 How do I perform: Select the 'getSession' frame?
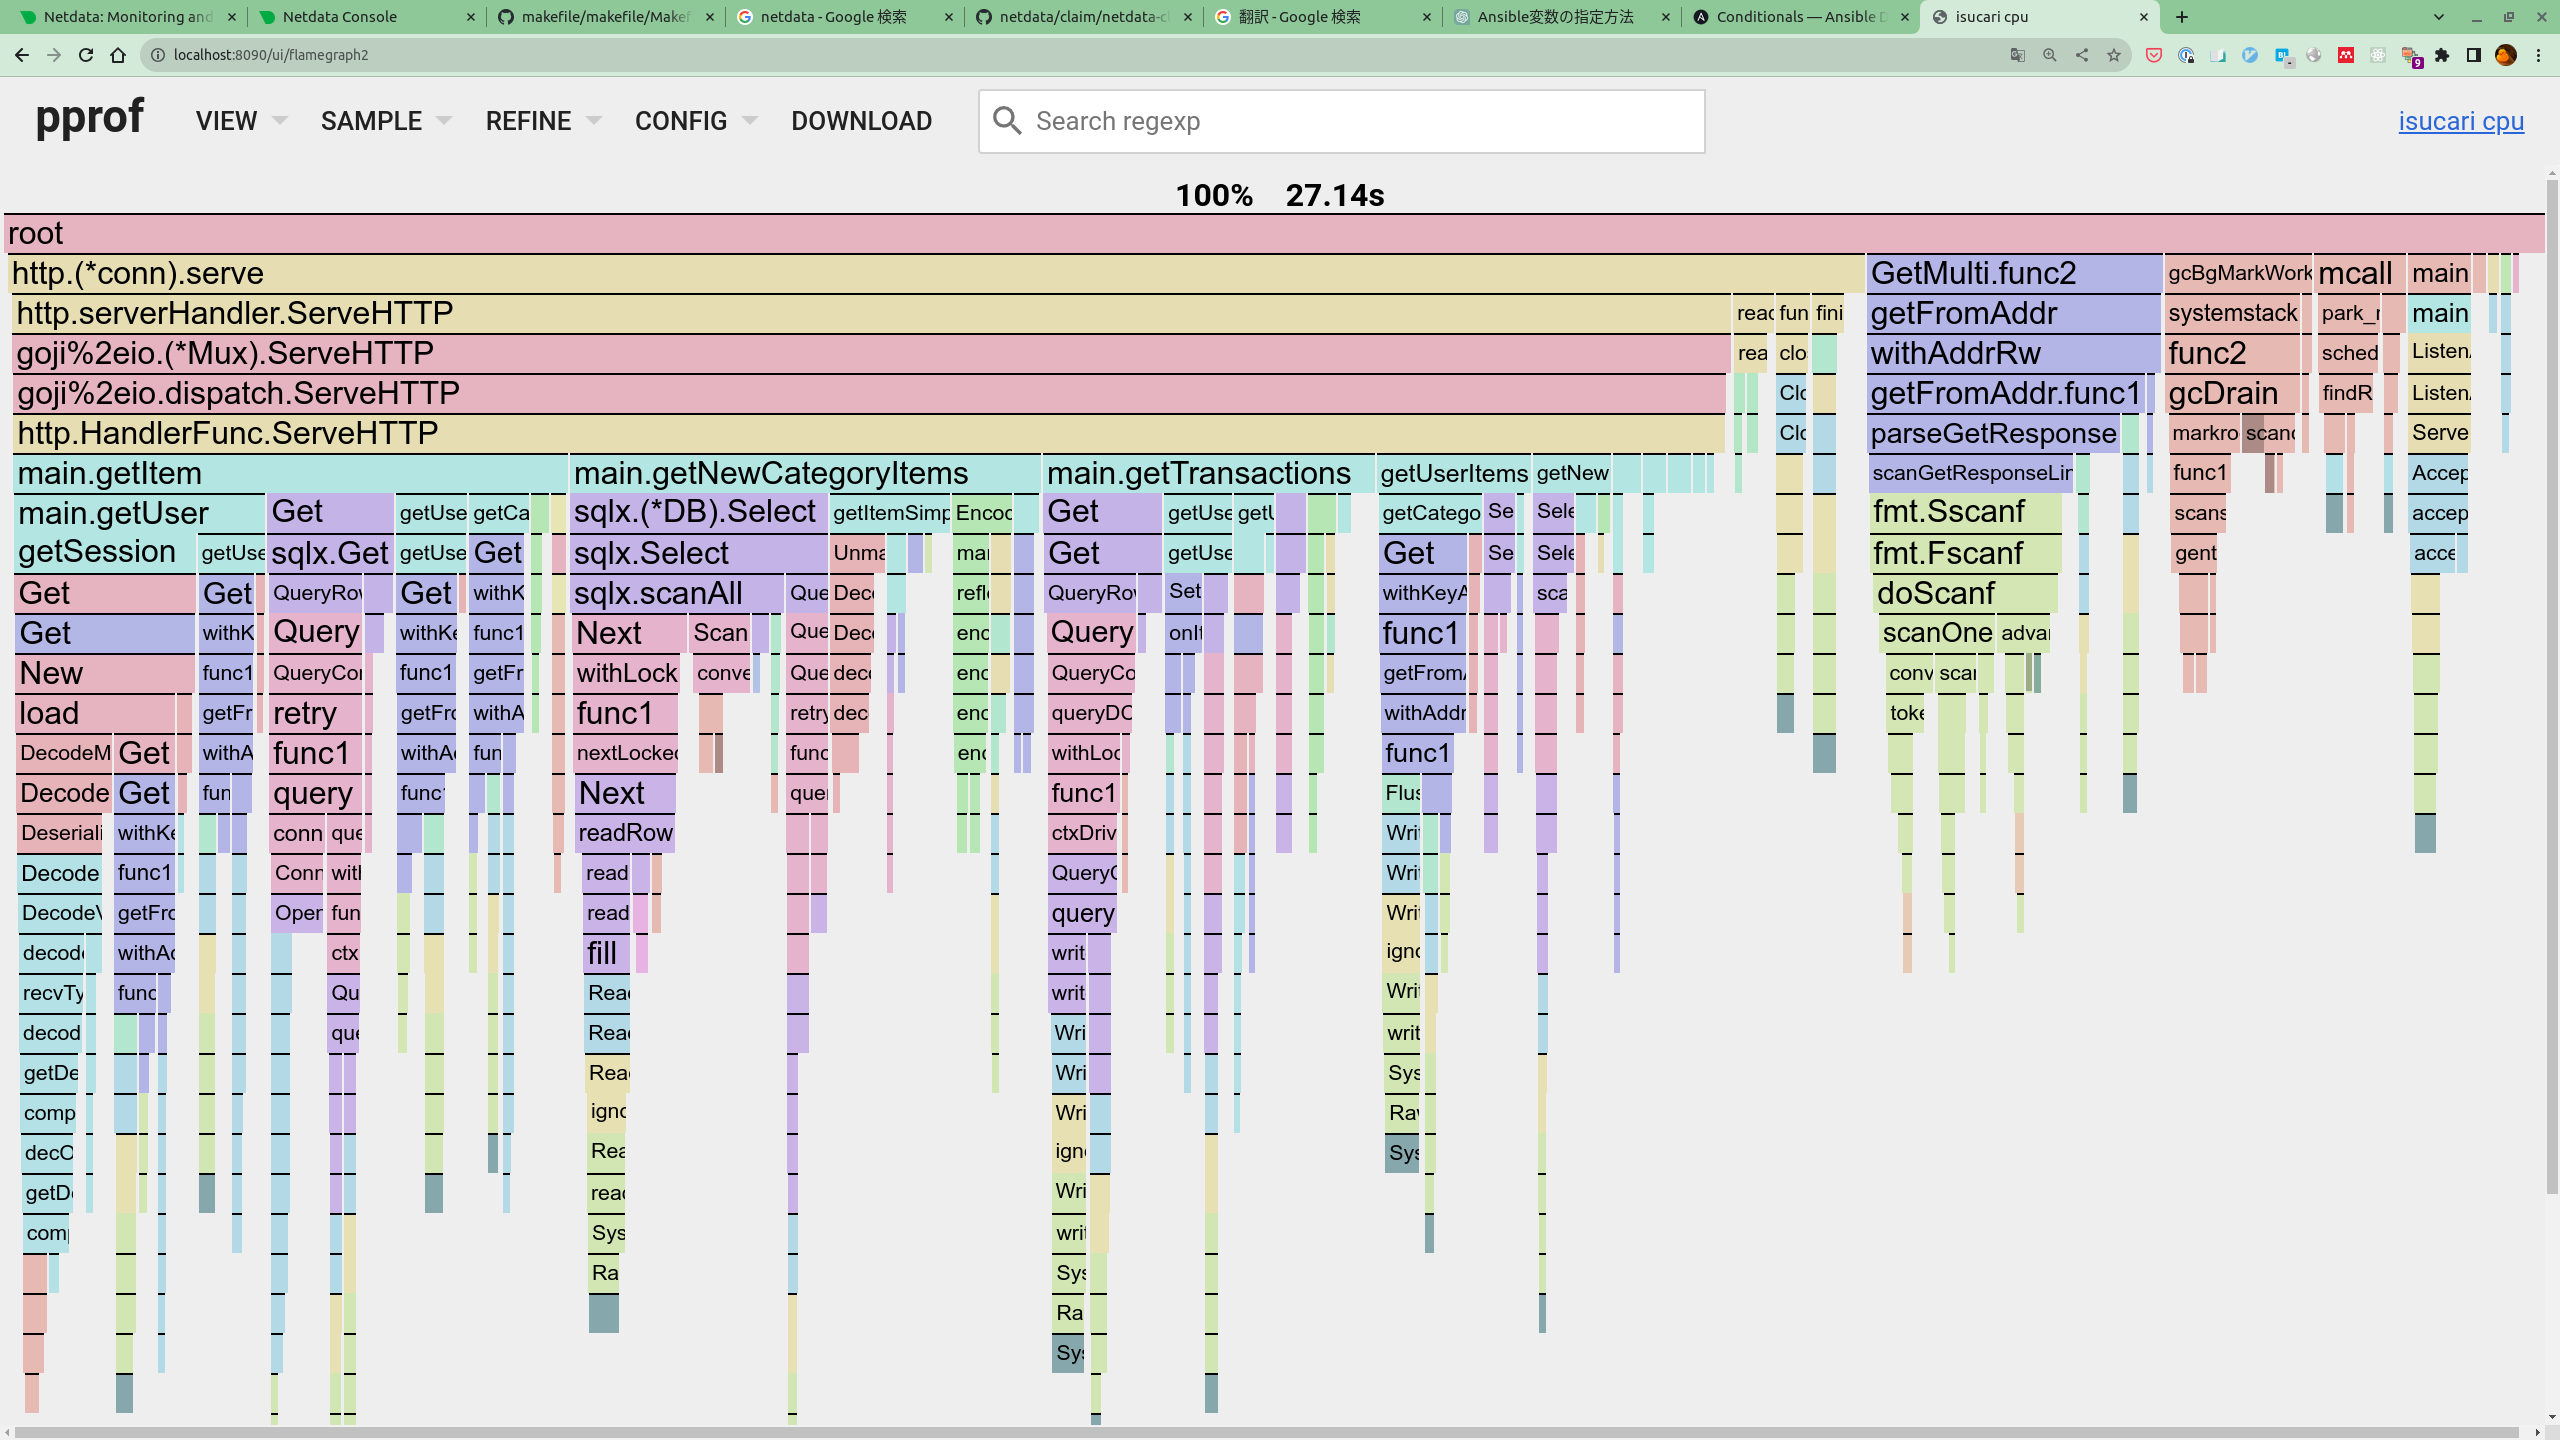click(x=106, y=552)
